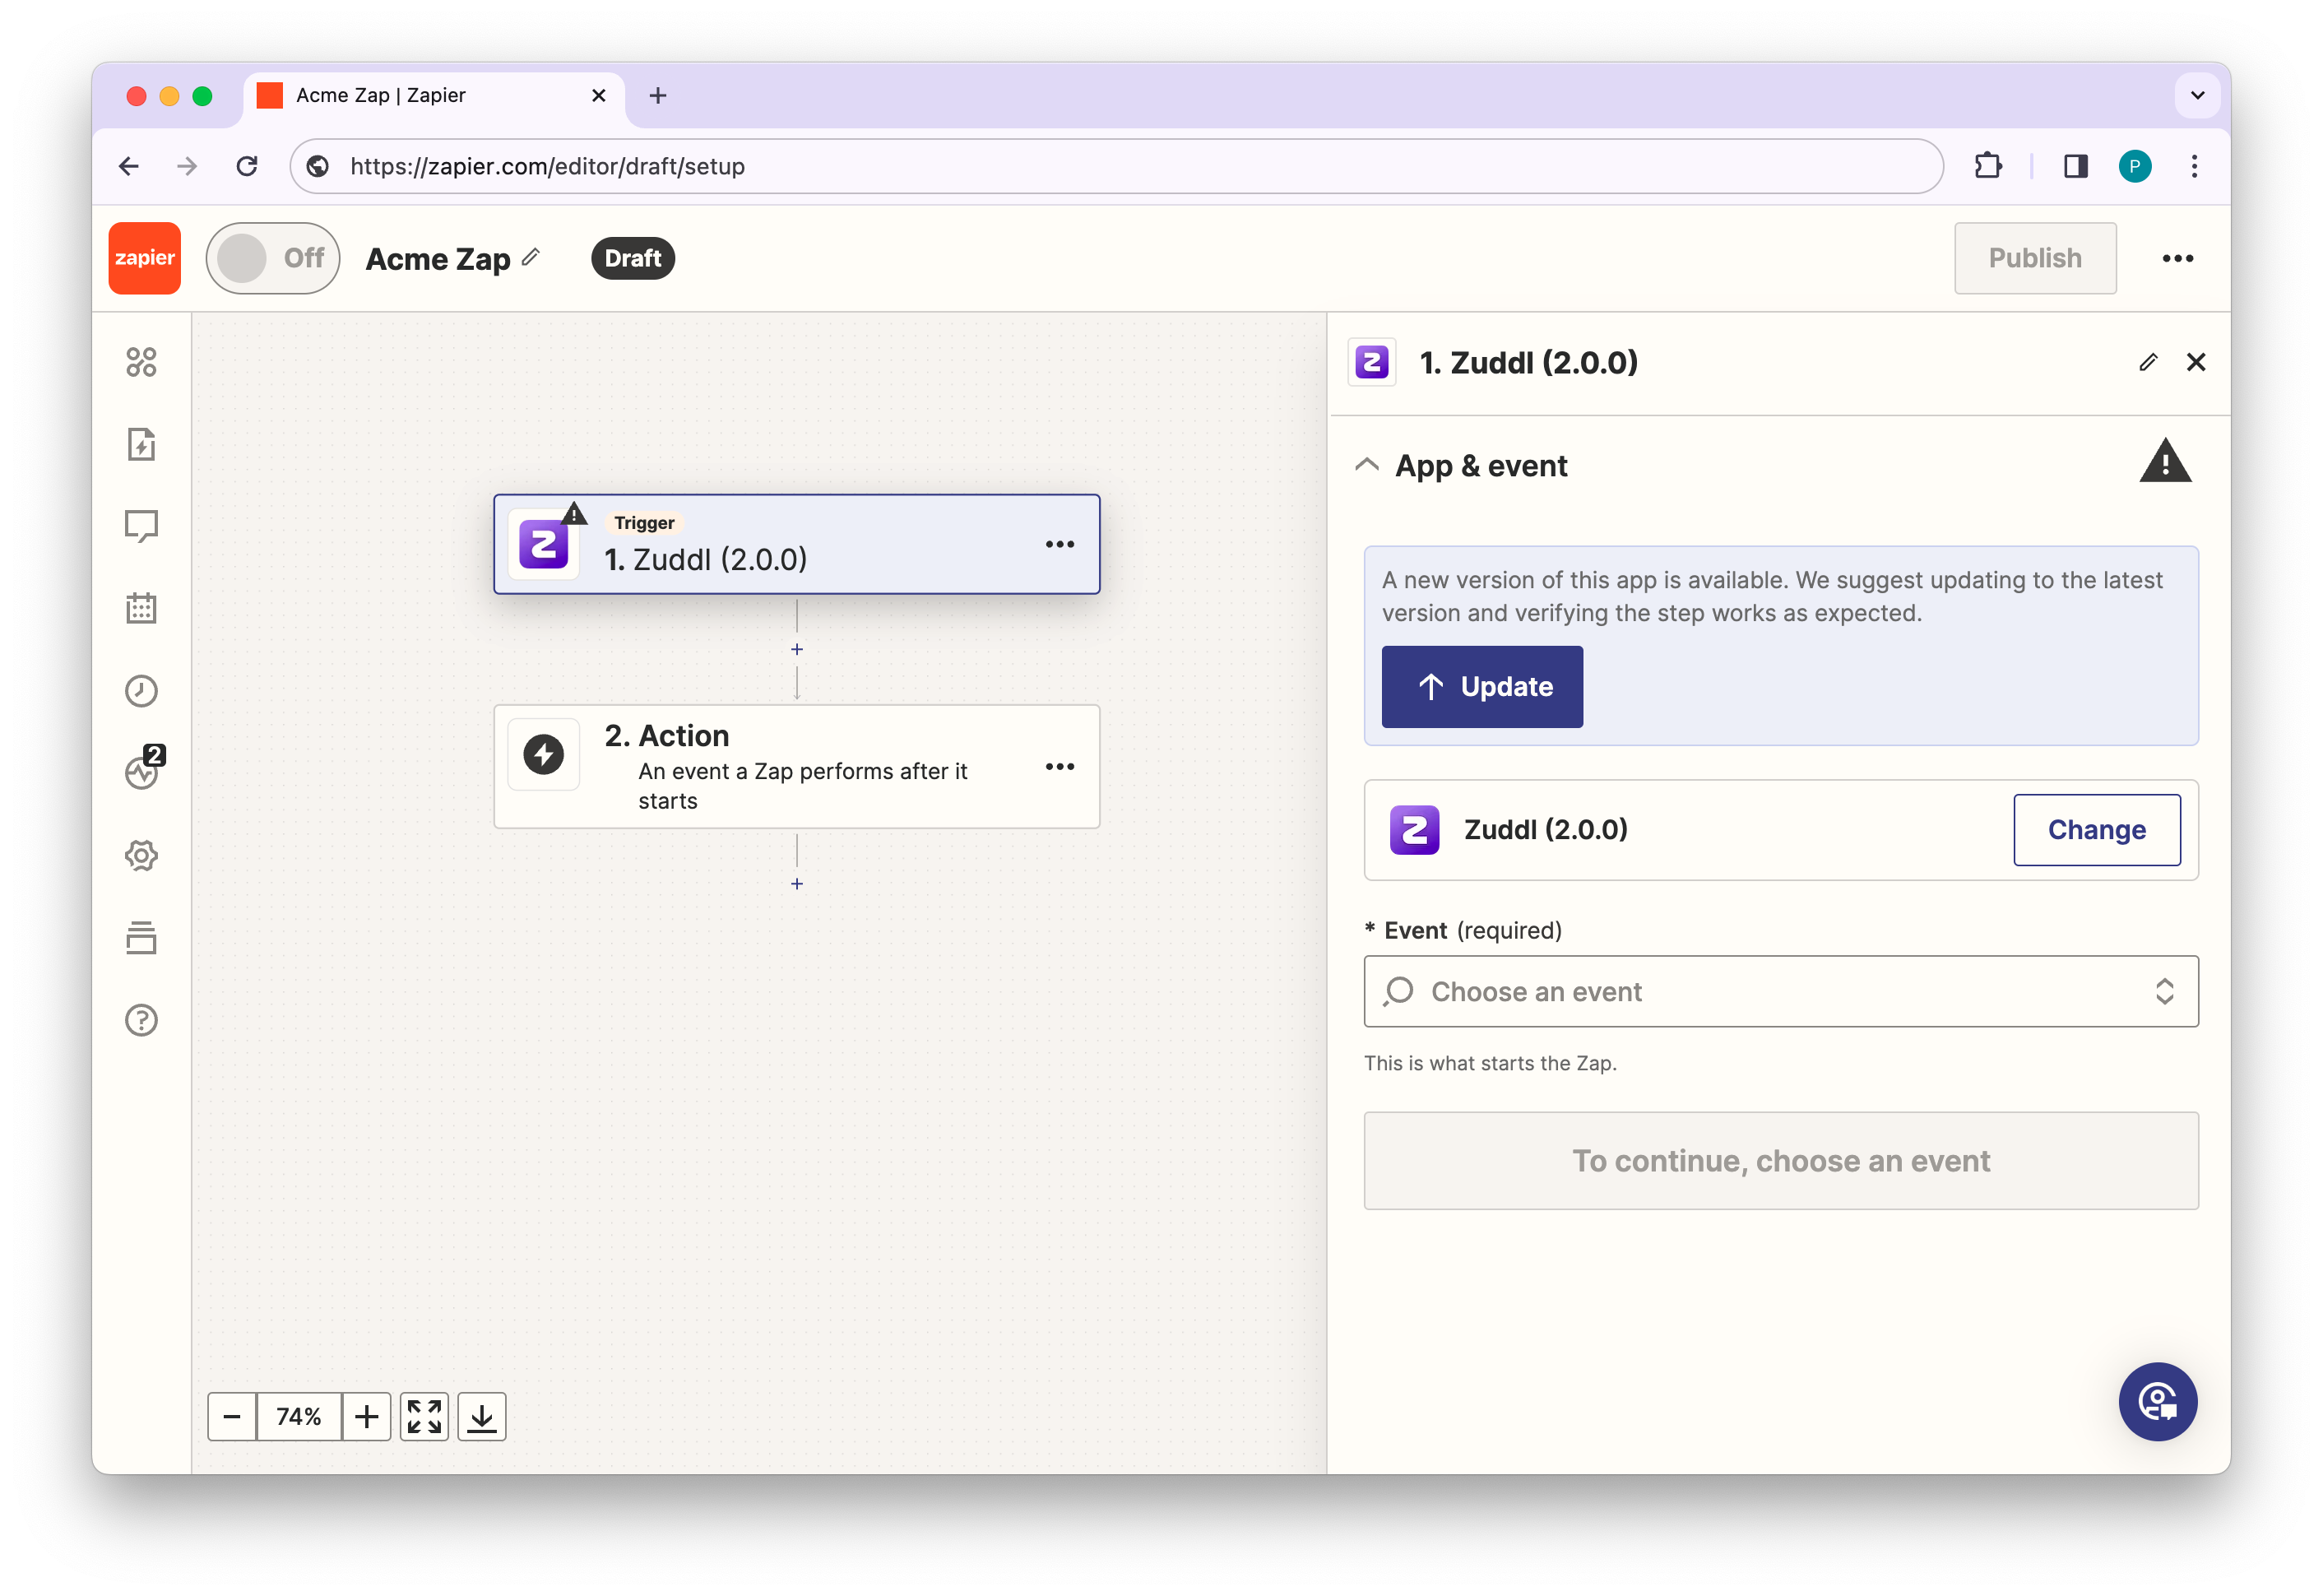Click the fit-to-view canvas icon
Image resolution: width=2323 pixels, height=1596 pixels.
tap(424, 1417)
